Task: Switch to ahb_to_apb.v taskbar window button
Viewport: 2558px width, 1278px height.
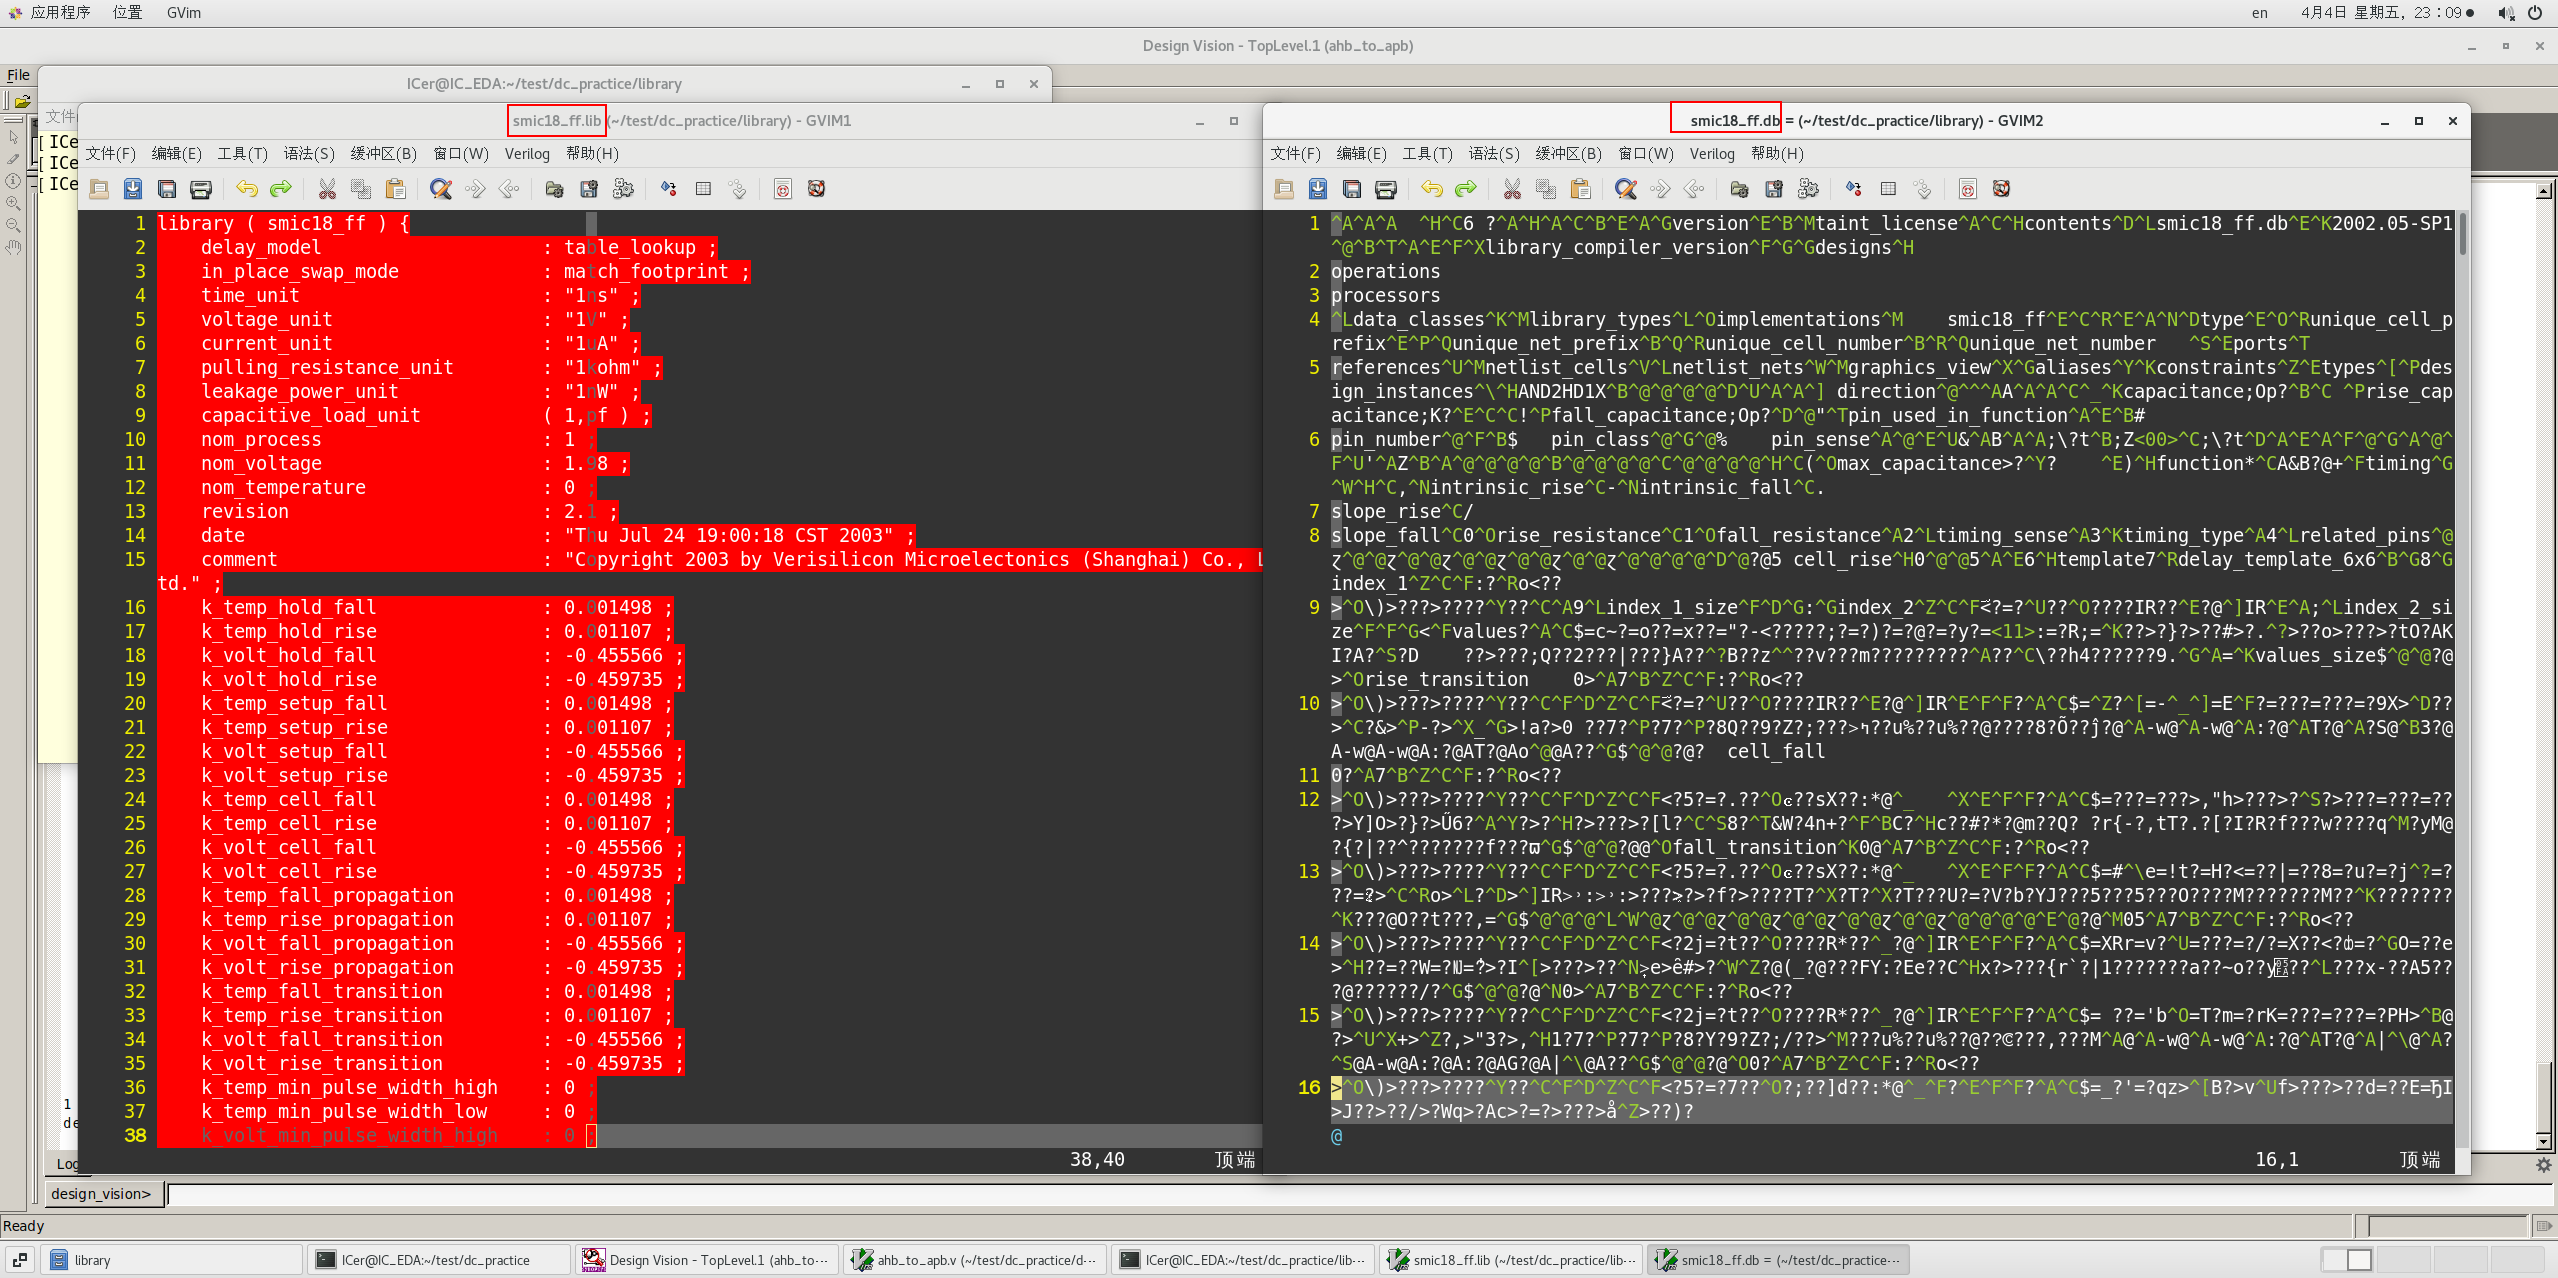Action: tap(974, 1260)
